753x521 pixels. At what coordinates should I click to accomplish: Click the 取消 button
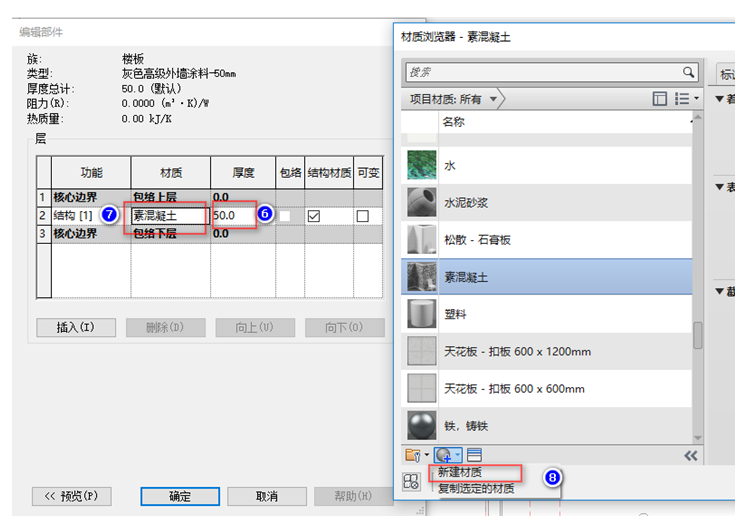pyautogui.click(x=267, y=496)
